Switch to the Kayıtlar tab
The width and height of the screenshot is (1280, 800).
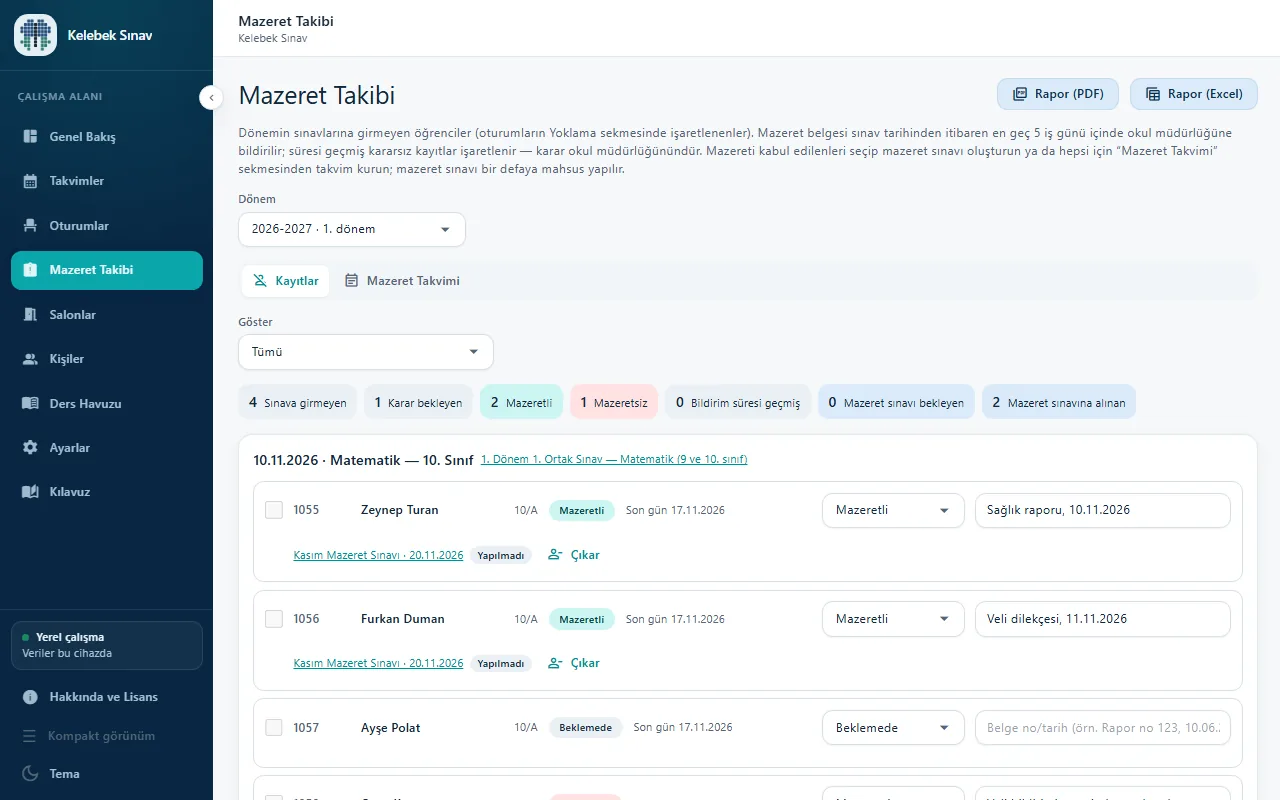point(286,281)
